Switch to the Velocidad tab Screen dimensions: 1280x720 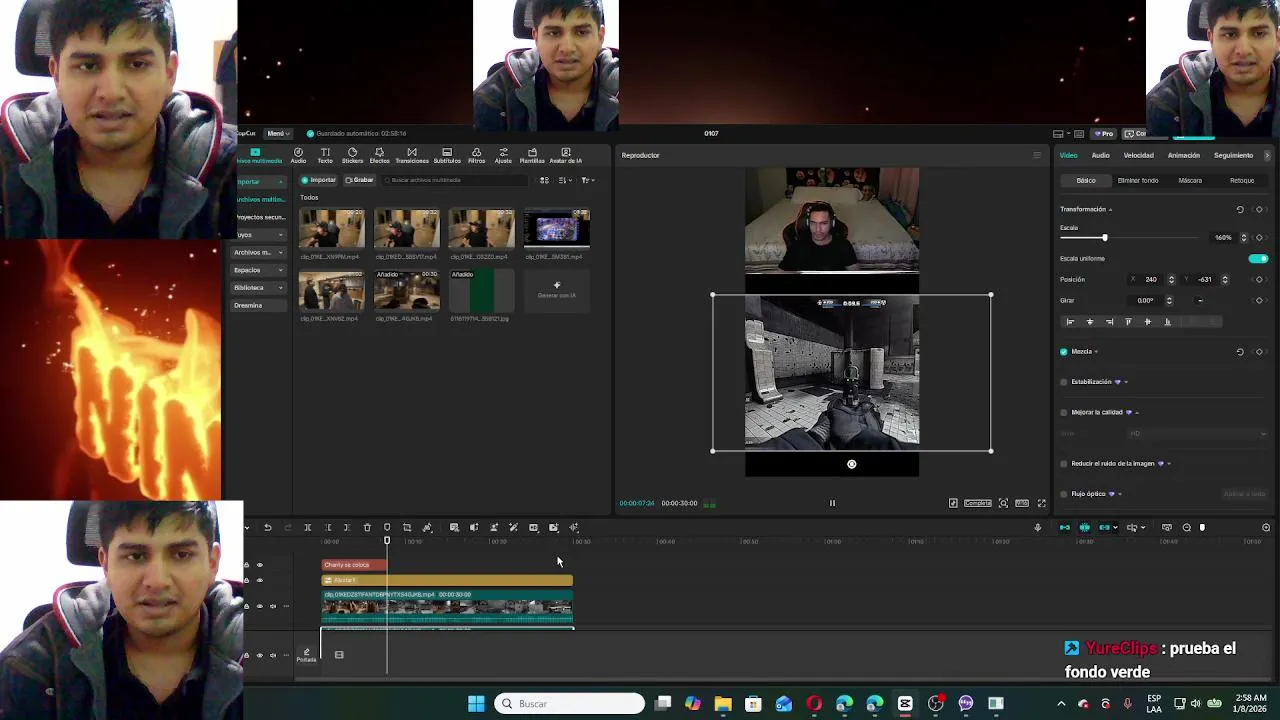pos(1138,155)
